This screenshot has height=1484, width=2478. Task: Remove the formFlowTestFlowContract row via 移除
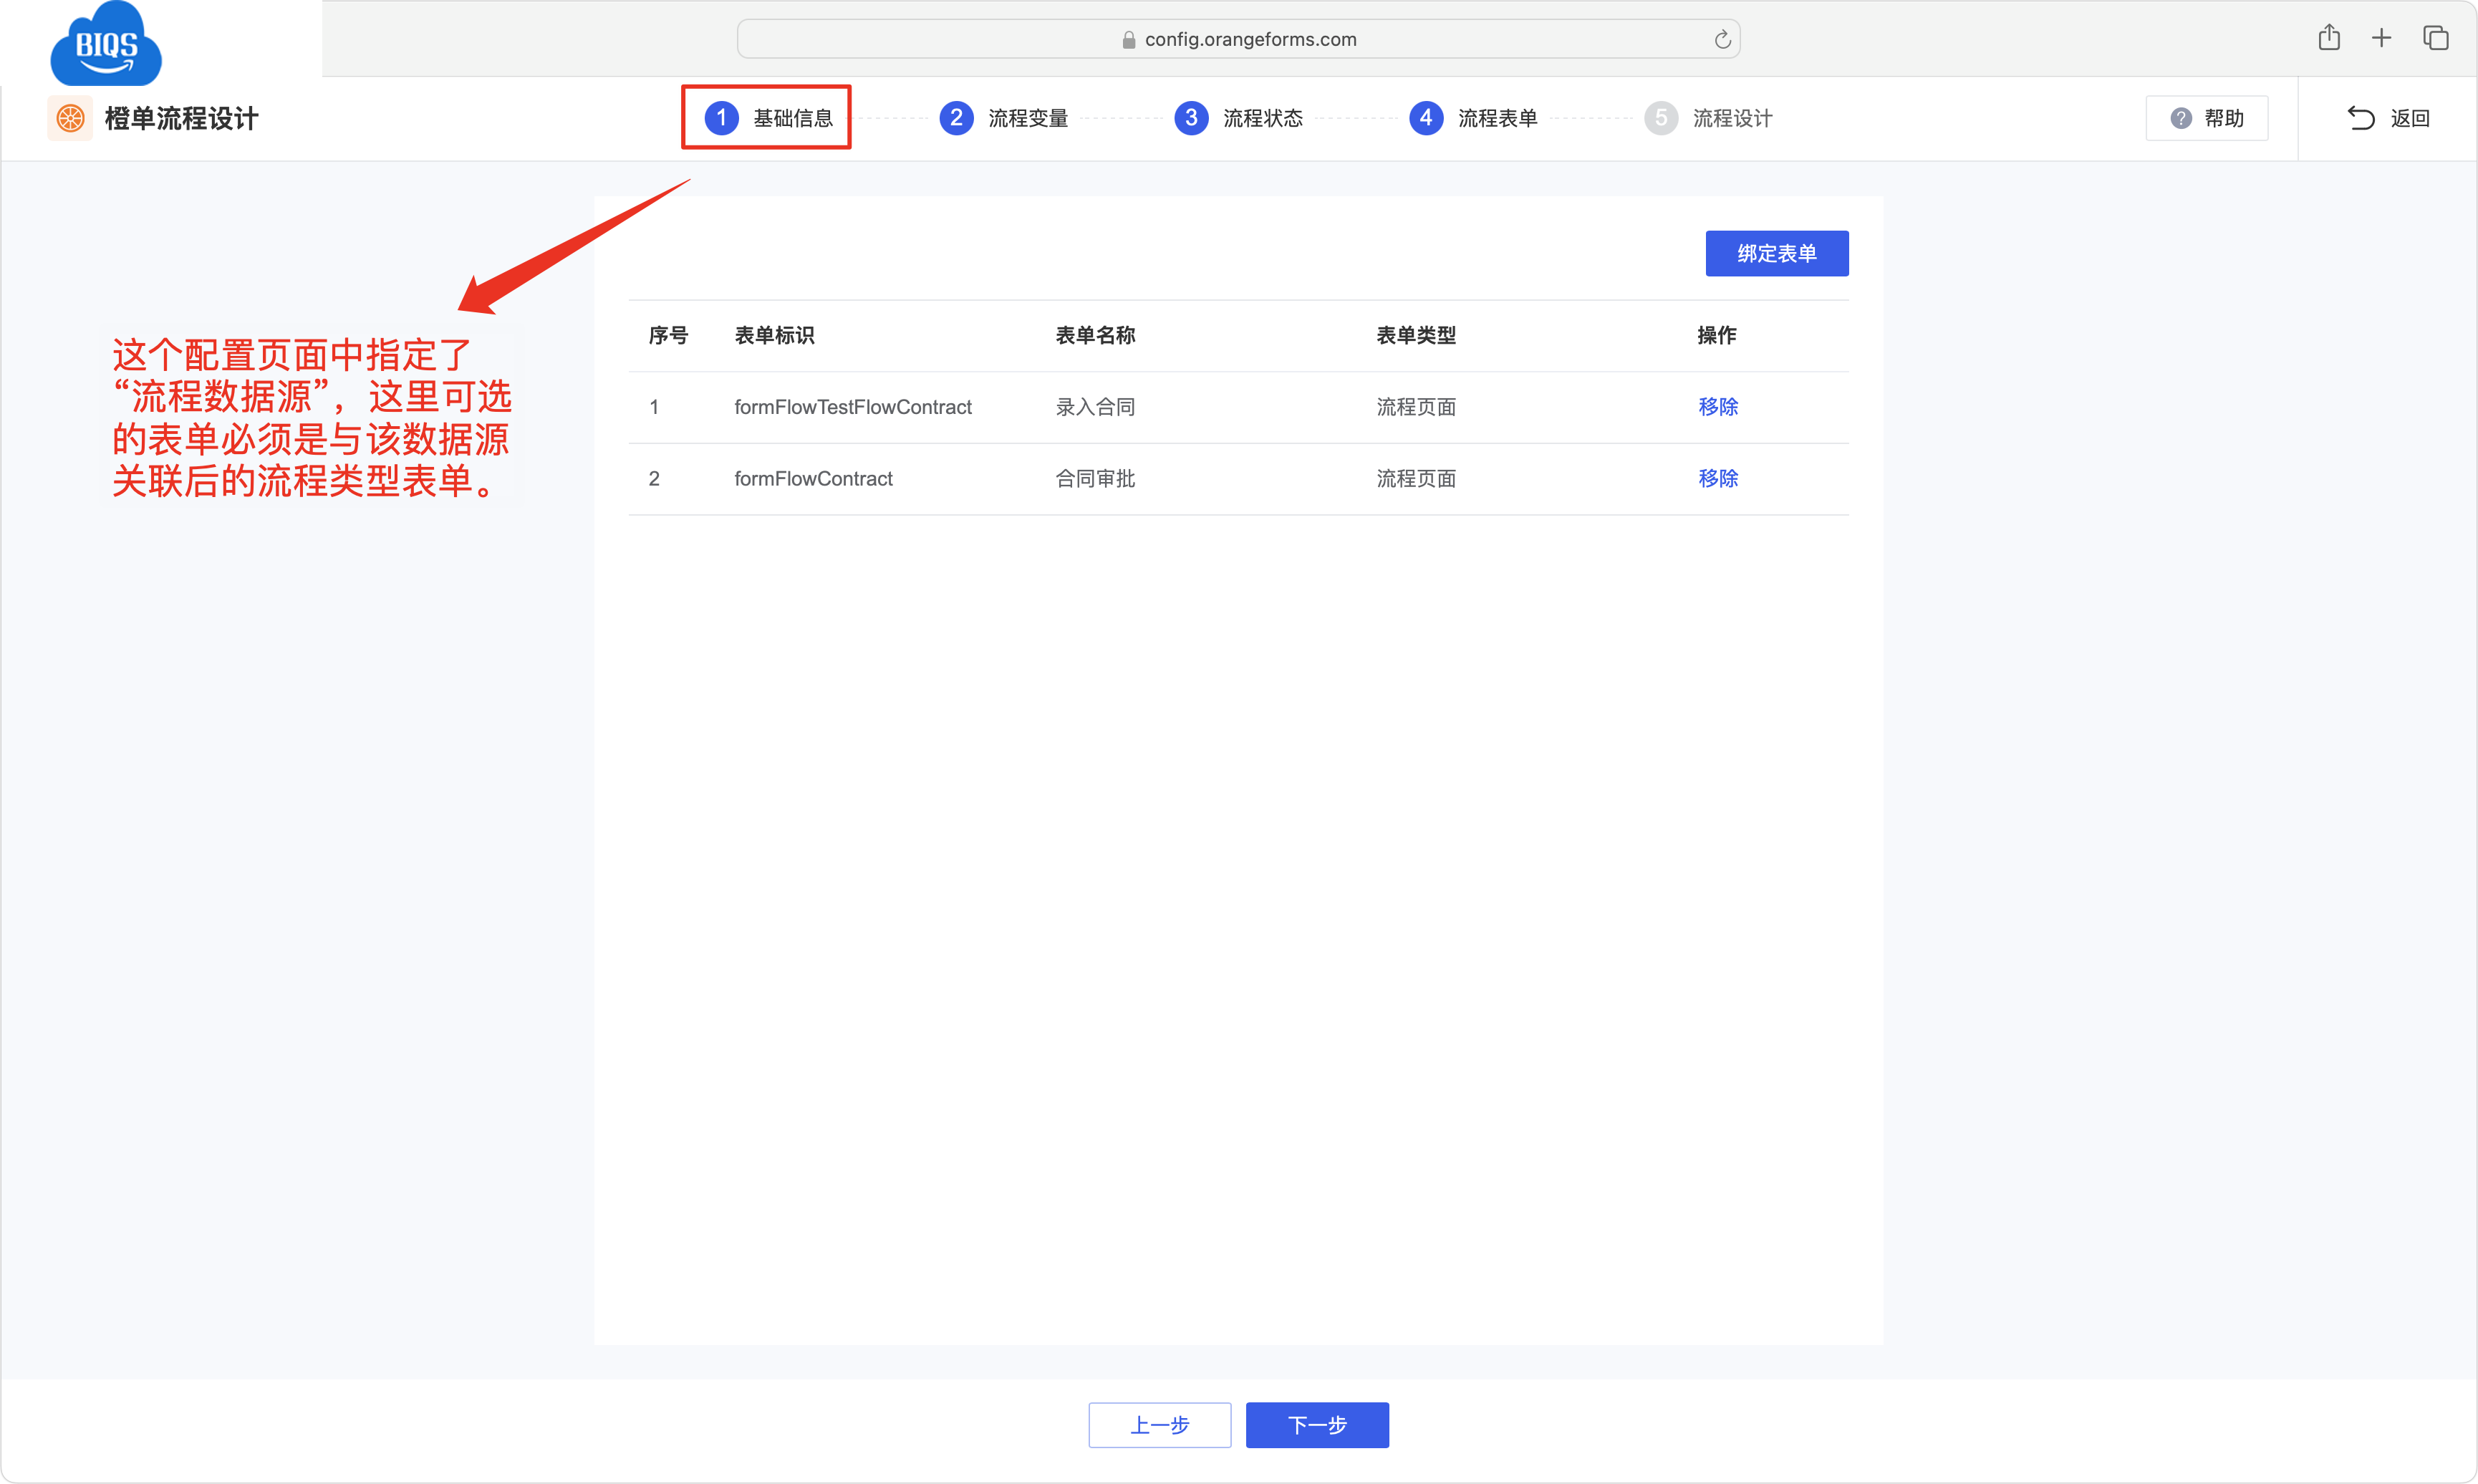point(1718,407)
